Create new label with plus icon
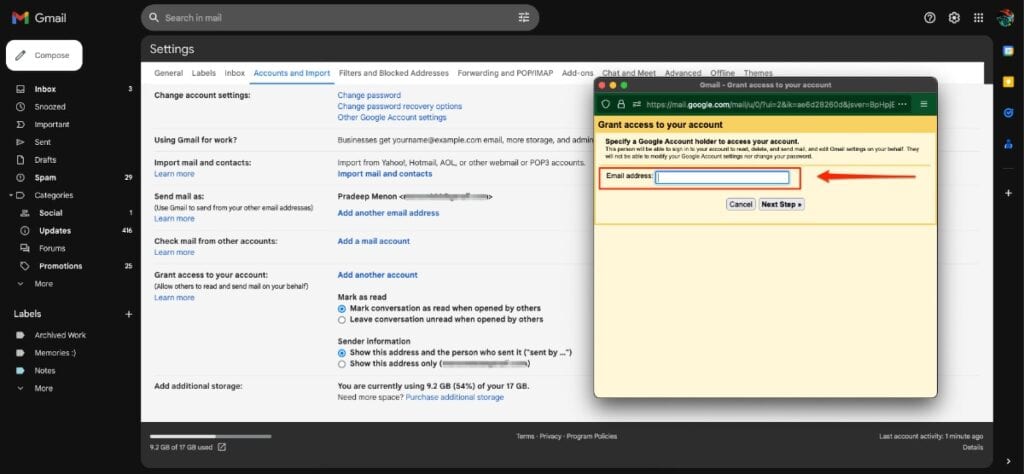This screenshot has height=474, width=1024. (129, 314)
